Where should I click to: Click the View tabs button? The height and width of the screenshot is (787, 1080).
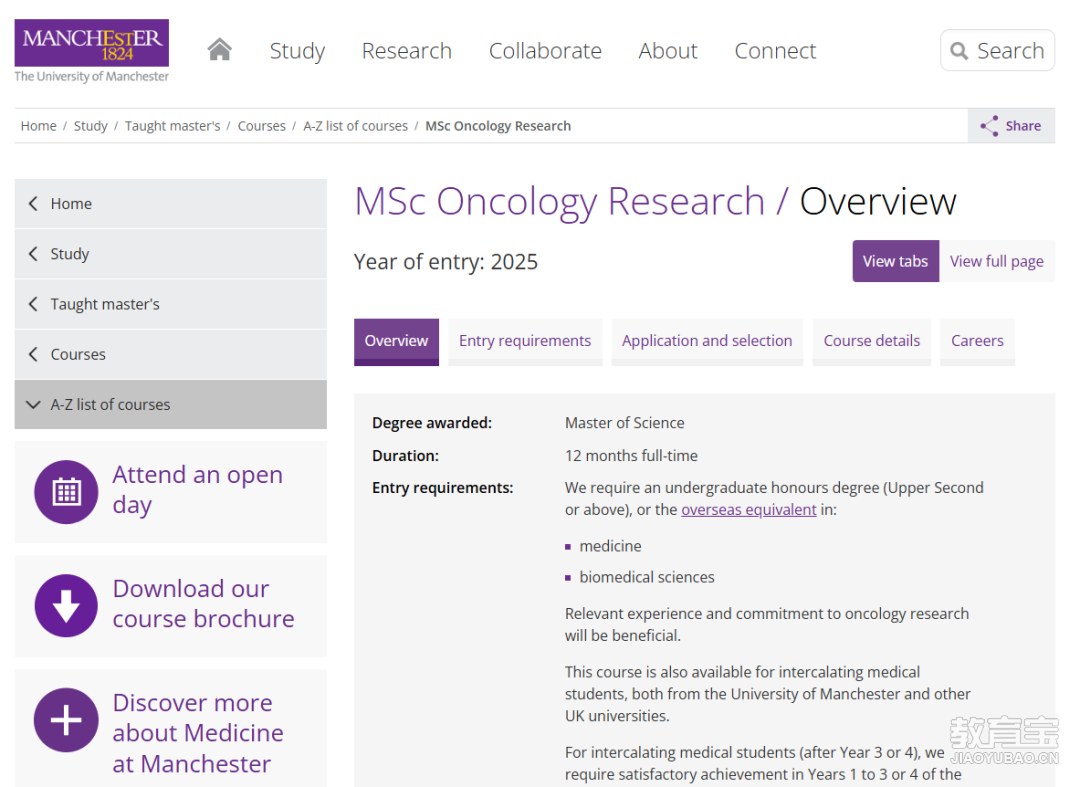click(895, 261)
